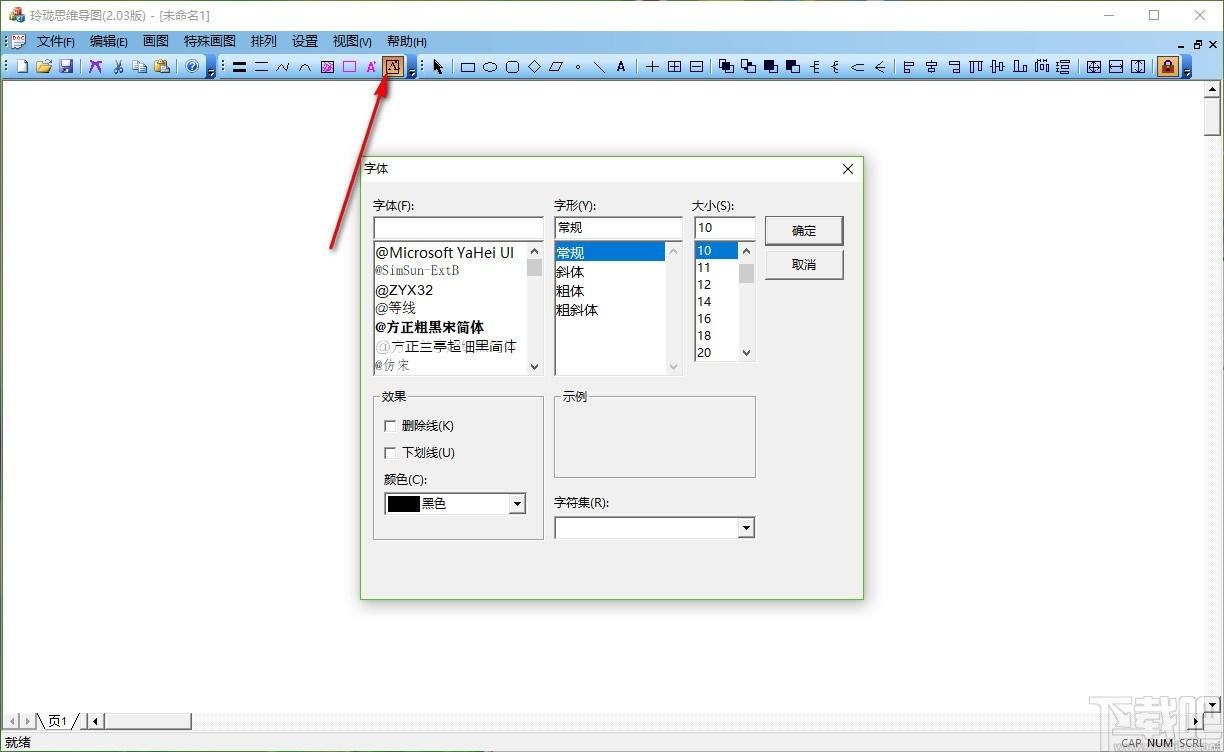
Task: Select @ZYX32 in font list
Action: 405,290
